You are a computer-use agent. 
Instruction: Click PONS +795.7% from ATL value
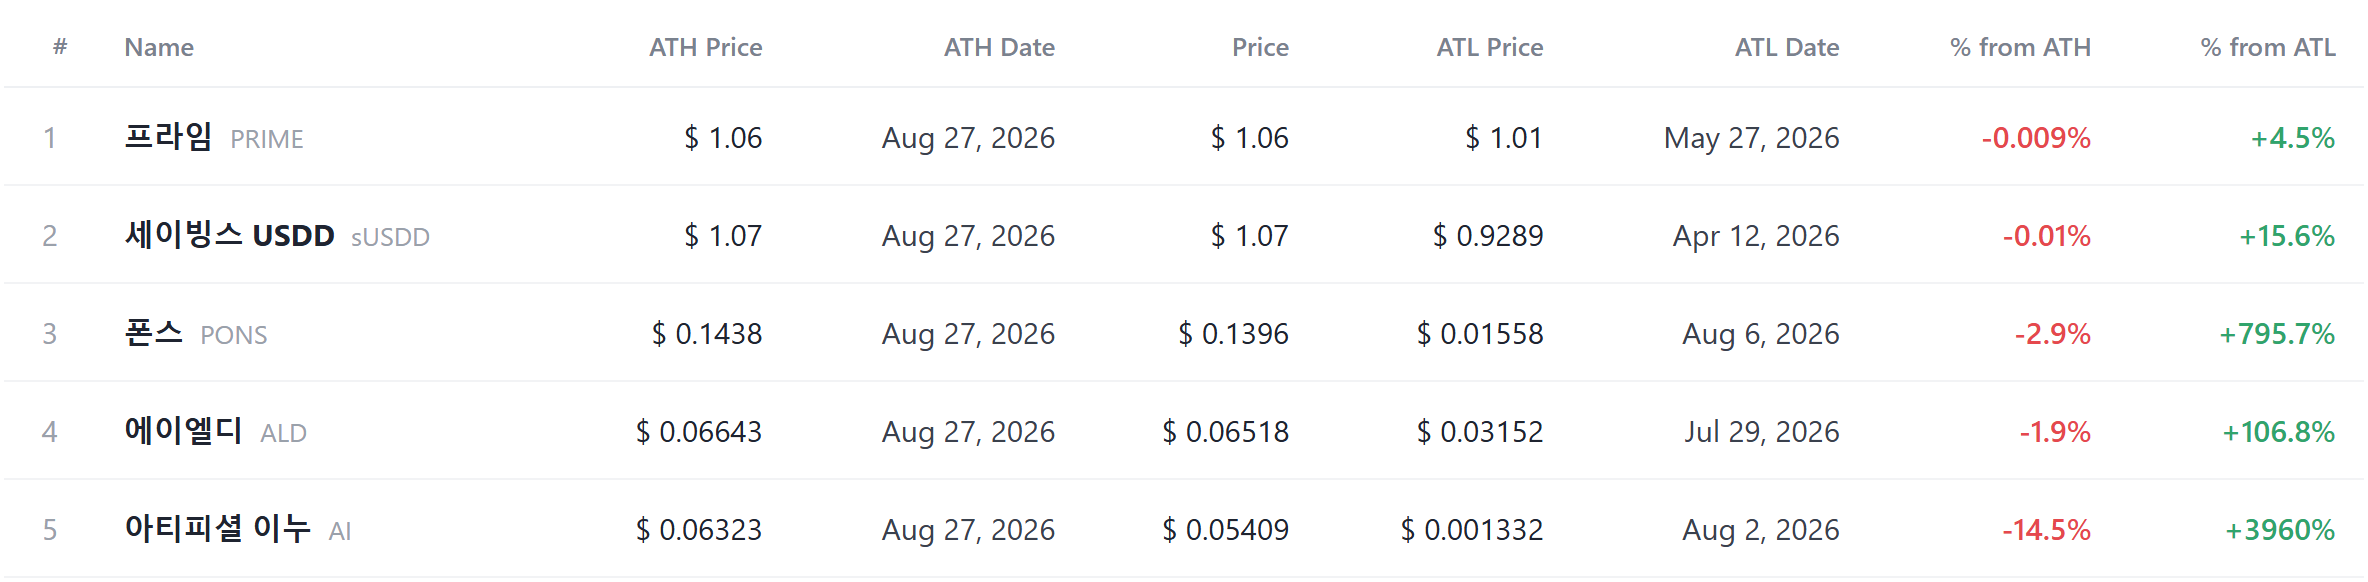(2277, 334)
